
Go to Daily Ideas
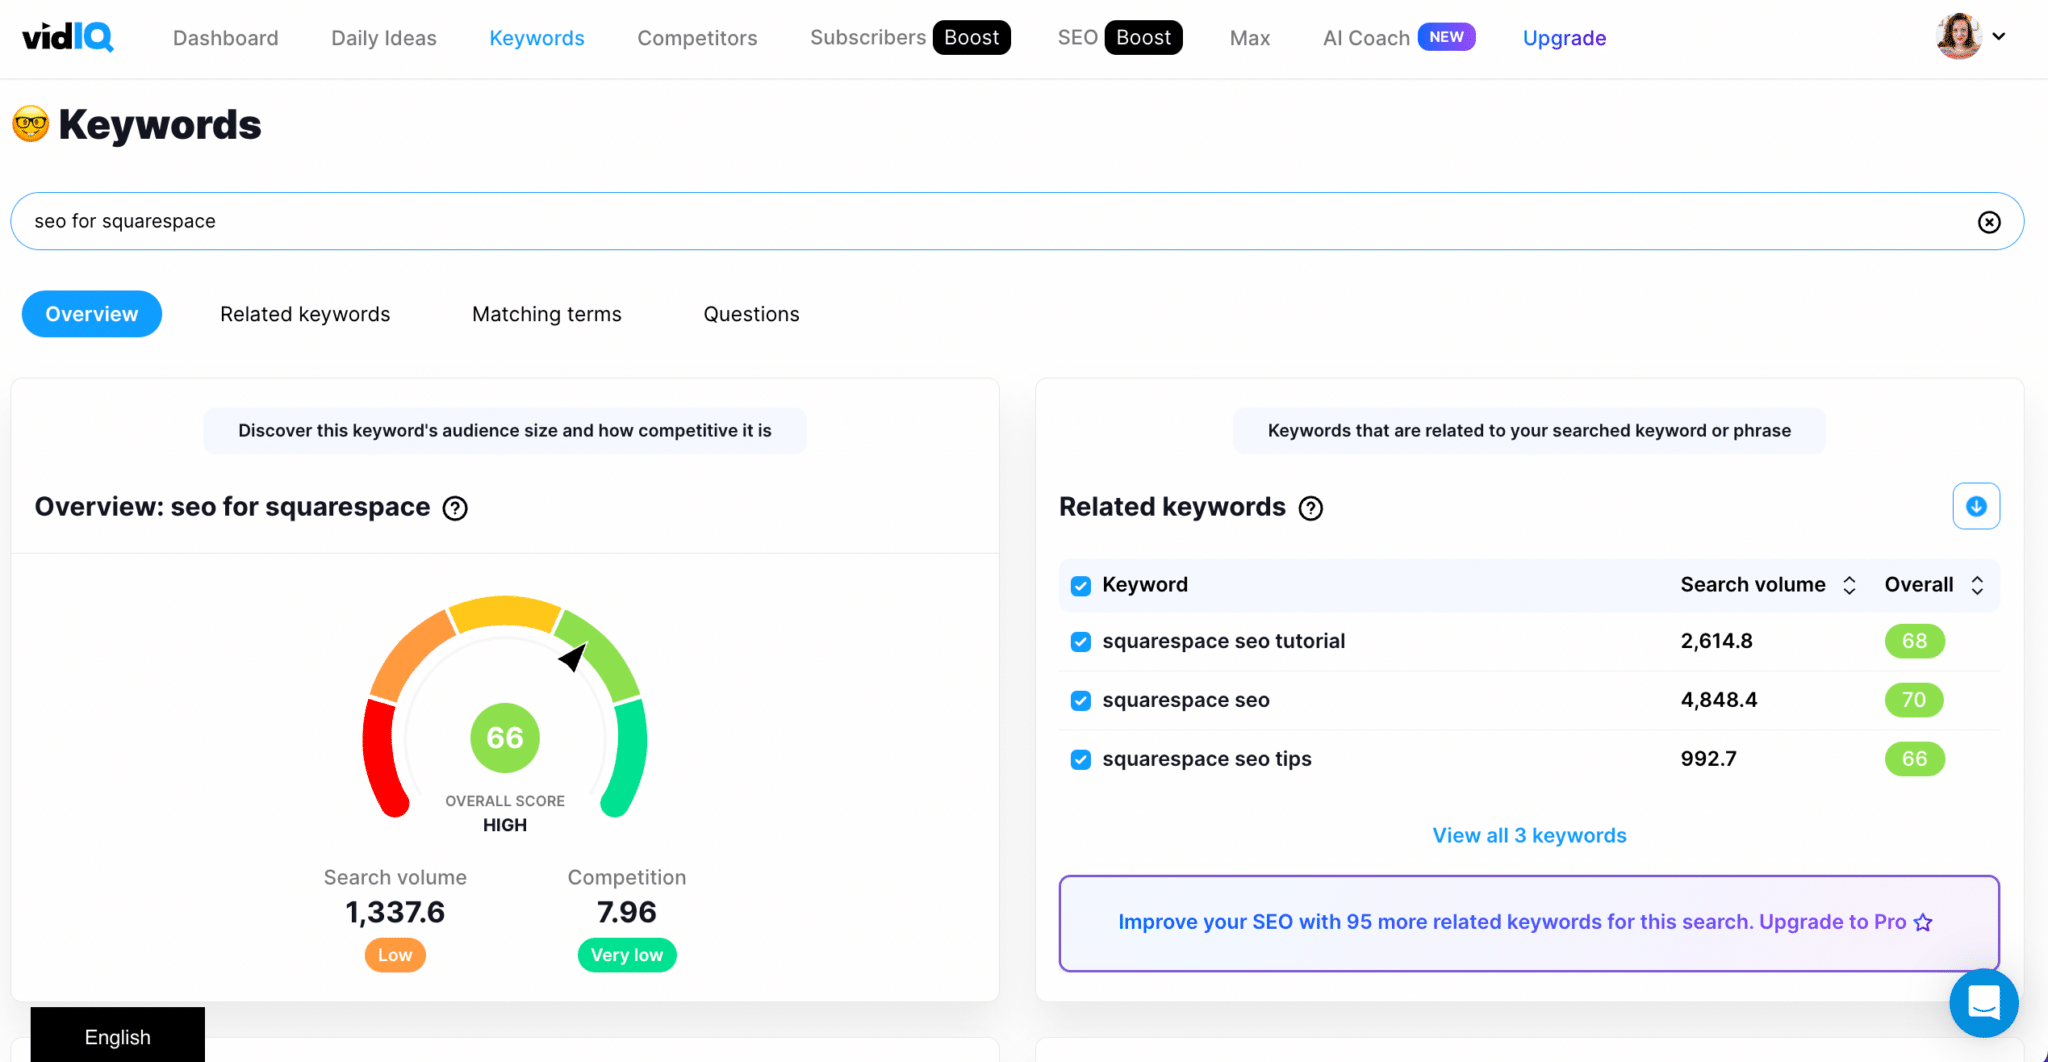pyautogui.click(x=384, y=38)
